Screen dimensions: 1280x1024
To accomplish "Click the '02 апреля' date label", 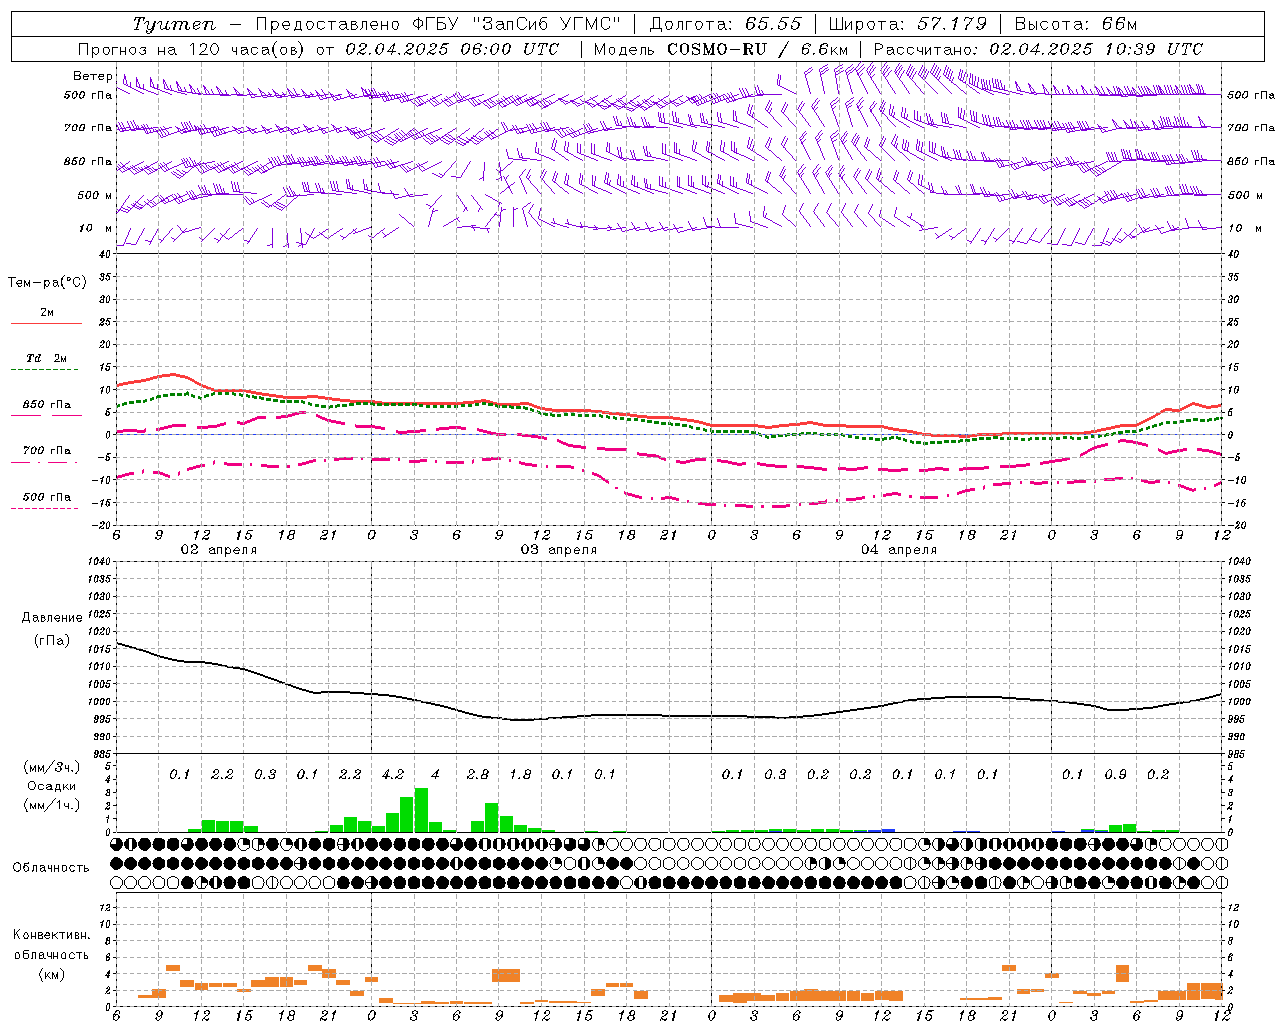I will point(219,550).
